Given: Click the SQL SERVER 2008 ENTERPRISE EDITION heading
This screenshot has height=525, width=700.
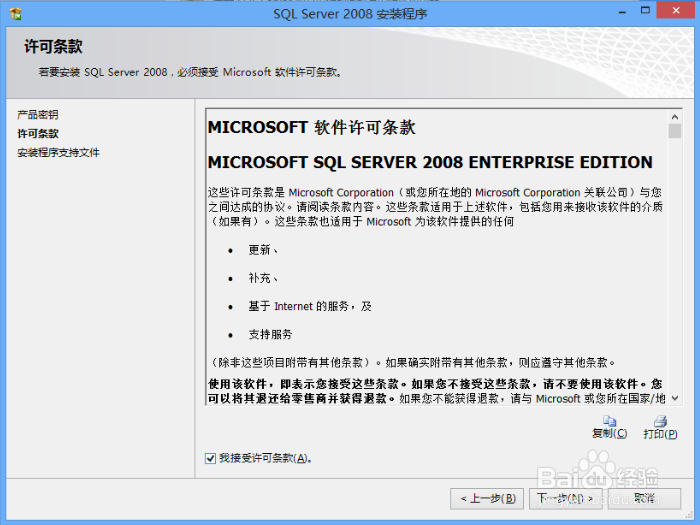Looking at the screenshot, I should (x=430, y=162).
